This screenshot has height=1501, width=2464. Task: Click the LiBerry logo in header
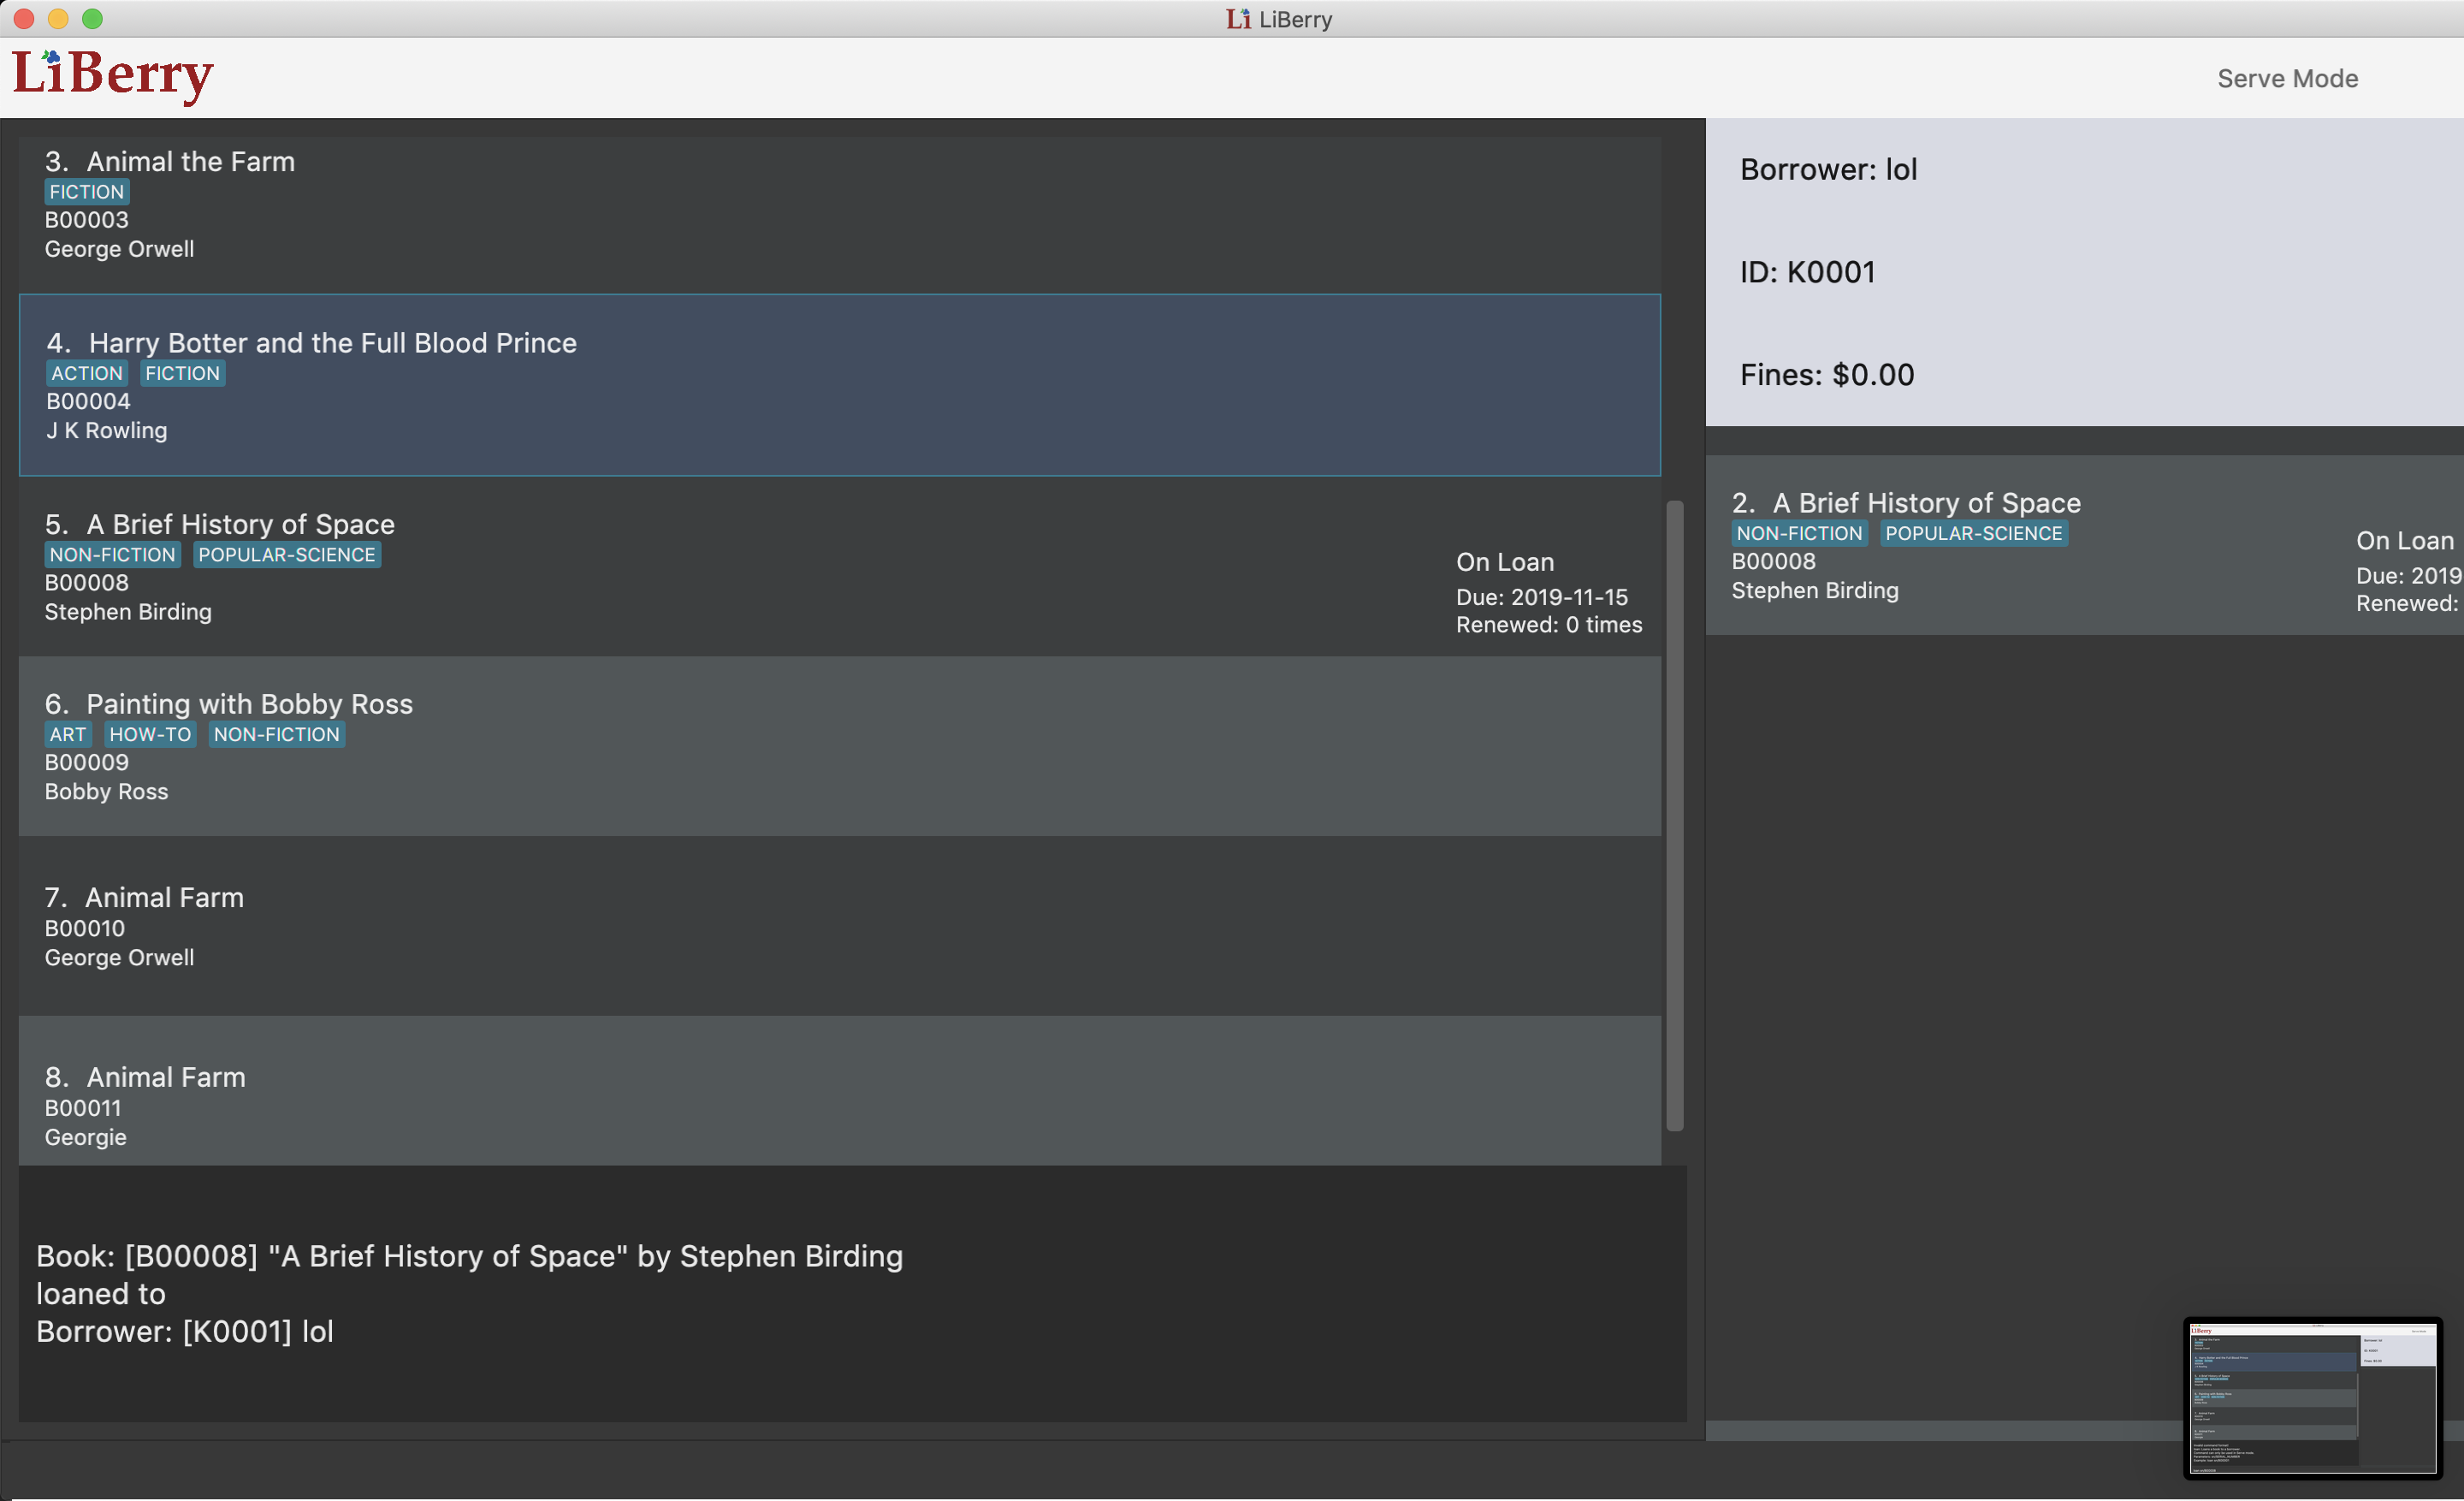click(112, 76)
